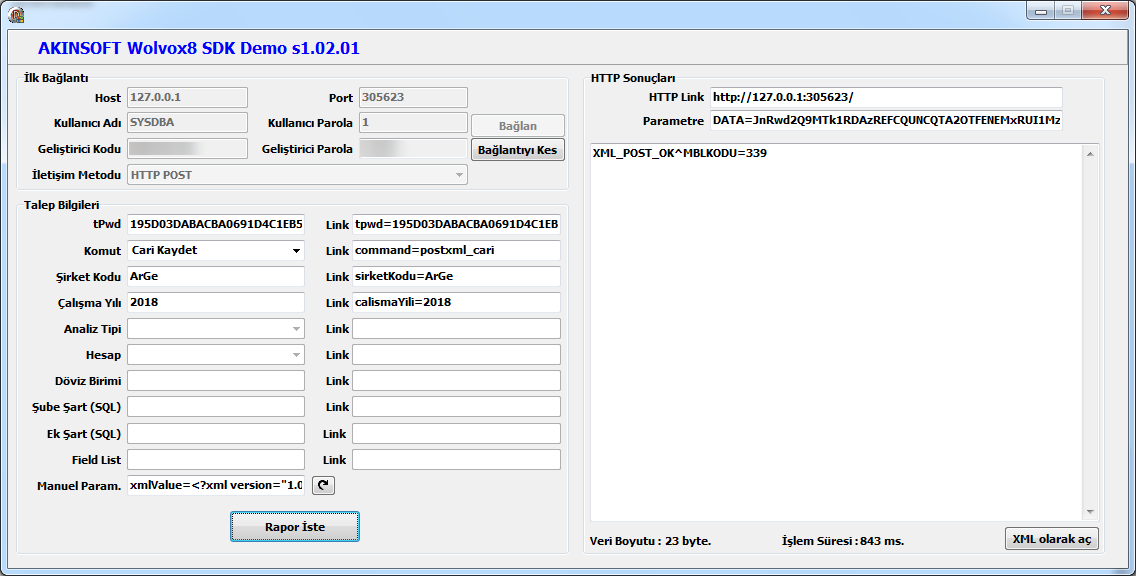Click the refresh icon beside Manuel Param.
The height and width of the screenshot is (576, 1136).
(323, 485)
